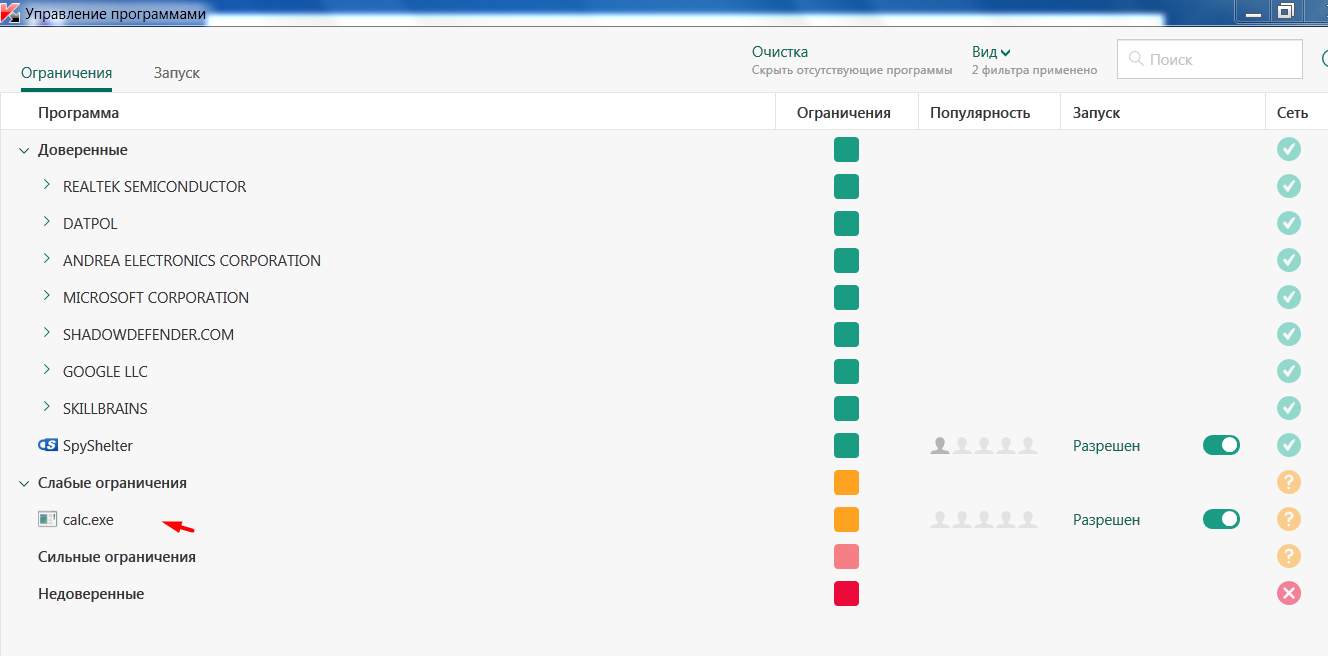Click the network icon in the DATPOL row

click(x=1289, y=223)
